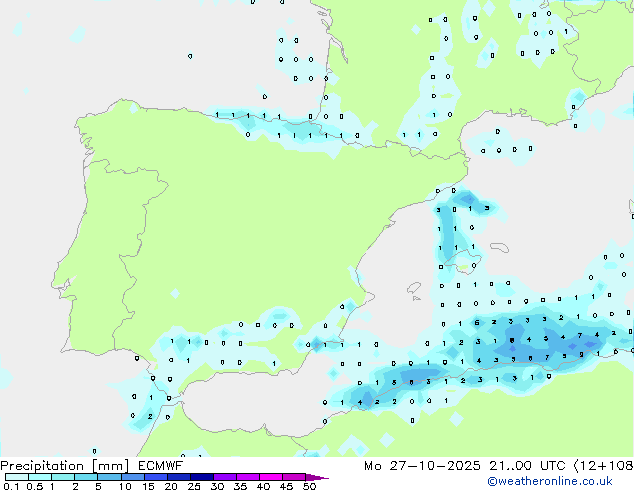Click the legend value '25' under scale
The image size is (634, 490).
pos(194,486)
